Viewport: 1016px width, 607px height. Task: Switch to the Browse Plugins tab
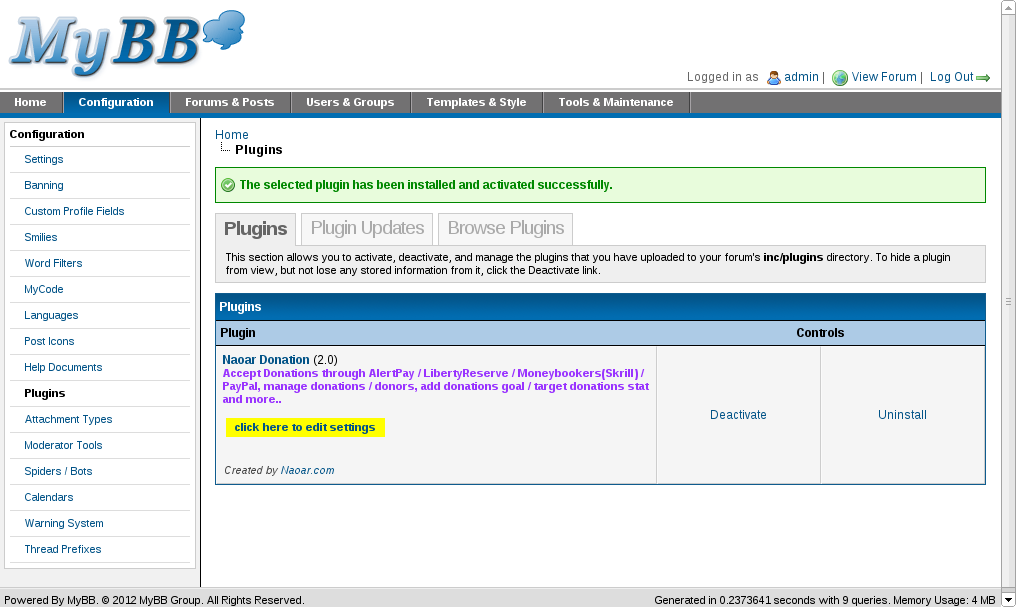[x=506, y=228]
